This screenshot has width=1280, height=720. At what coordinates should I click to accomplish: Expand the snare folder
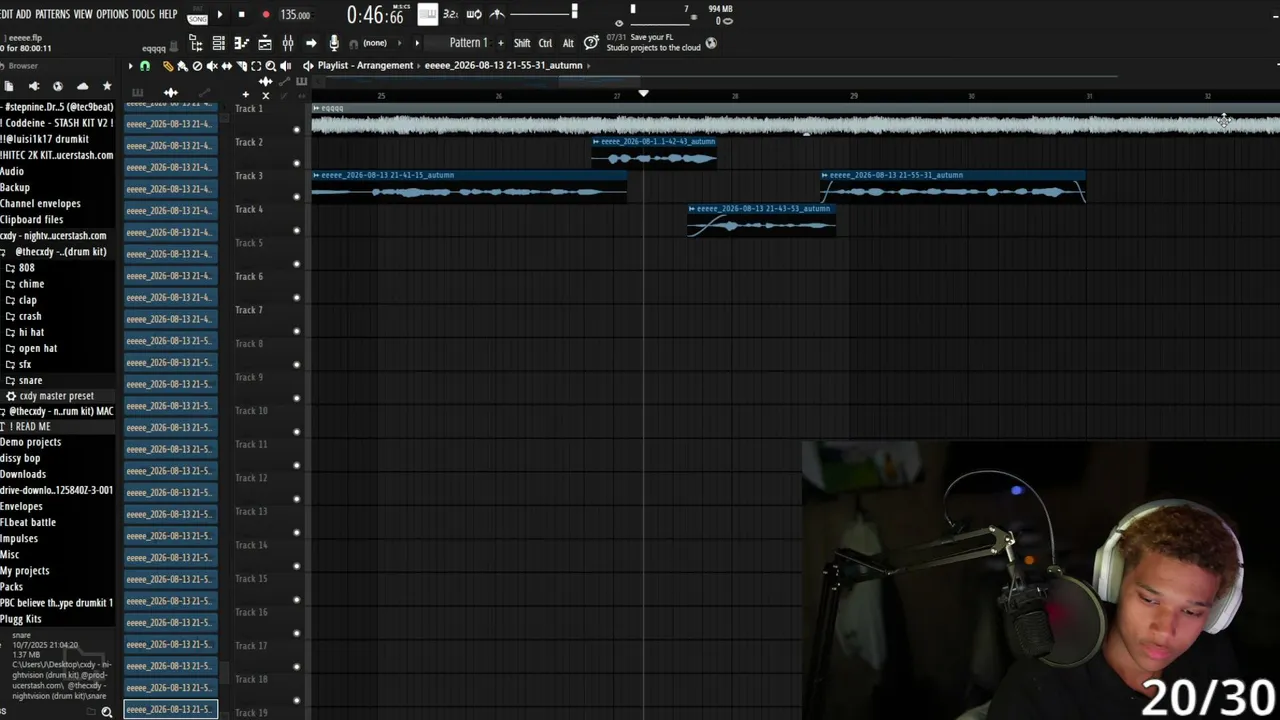pos(30,380)
